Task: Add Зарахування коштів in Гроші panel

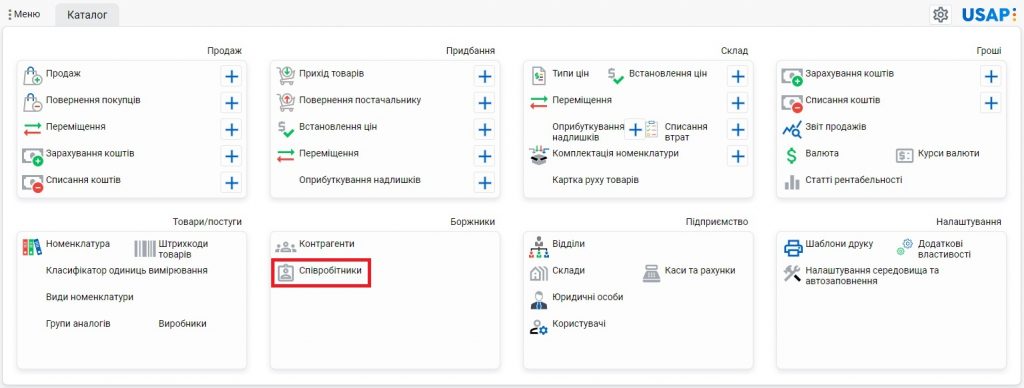Action: (991, 77)
